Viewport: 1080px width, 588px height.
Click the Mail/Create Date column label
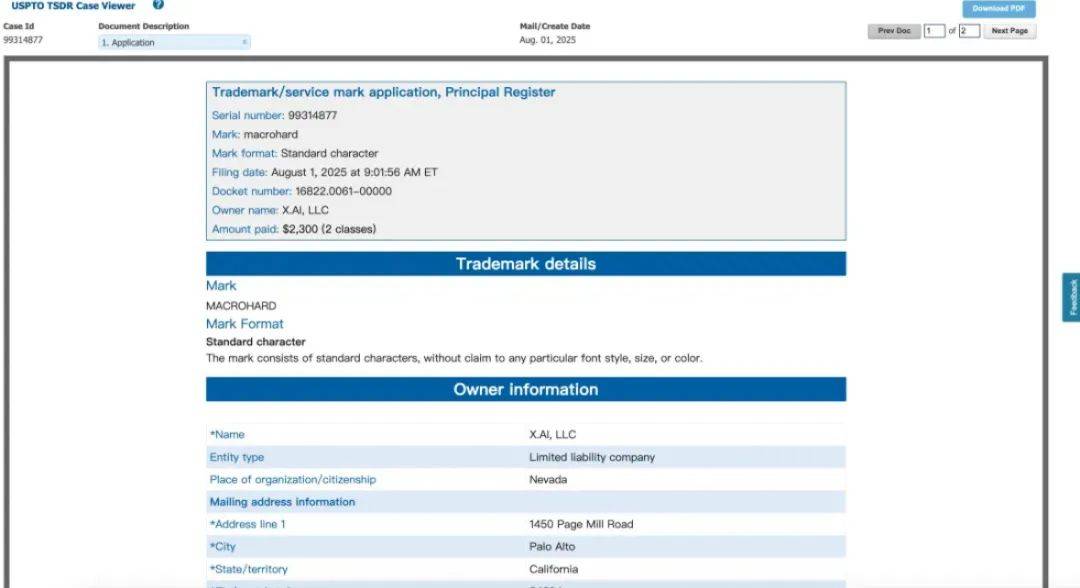coord(555,26)
